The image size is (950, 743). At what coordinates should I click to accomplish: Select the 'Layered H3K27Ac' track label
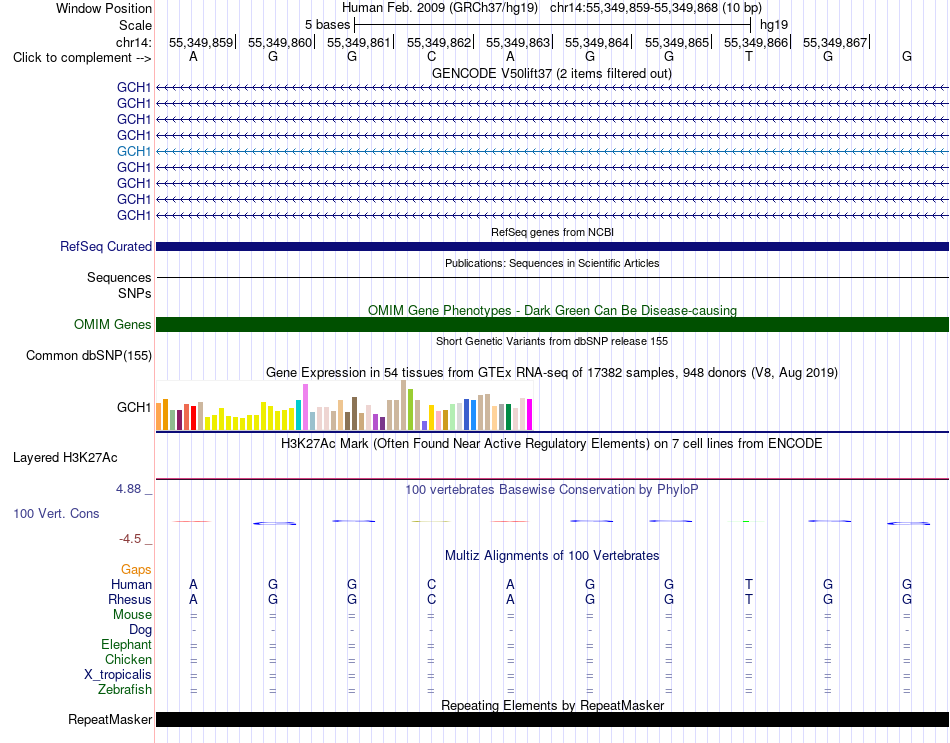[x=65, y=458]
